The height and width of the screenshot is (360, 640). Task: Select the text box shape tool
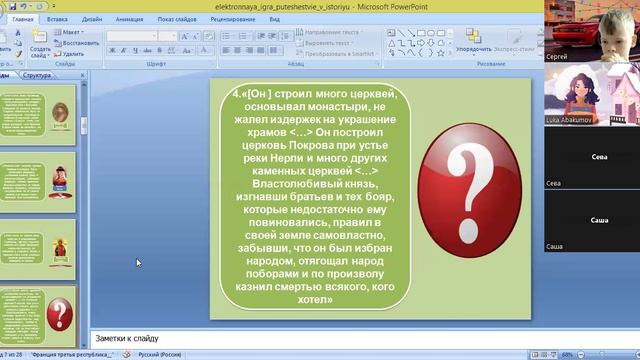click(x=391, y=33)
